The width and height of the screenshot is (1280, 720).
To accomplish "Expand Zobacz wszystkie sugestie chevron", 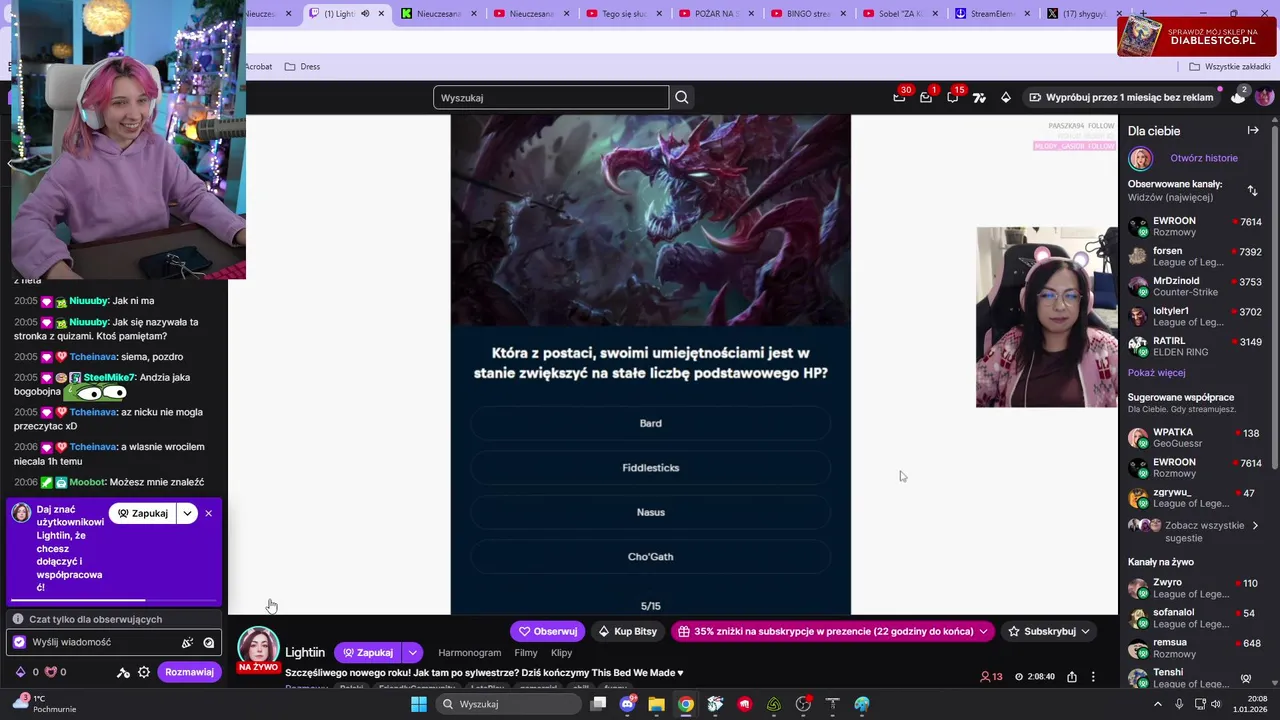I will pyautogui.click(x=1255, y=526).
